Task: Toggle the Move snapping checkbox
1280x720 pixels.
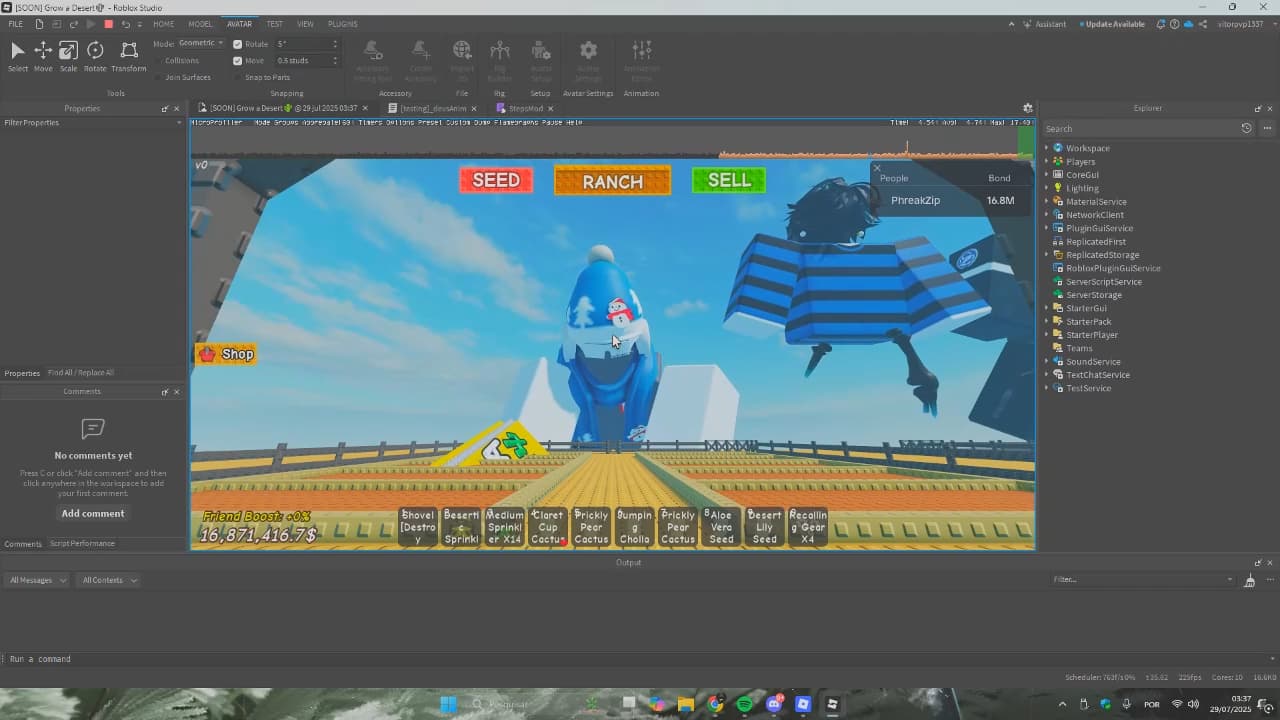Action: (238, 61)
